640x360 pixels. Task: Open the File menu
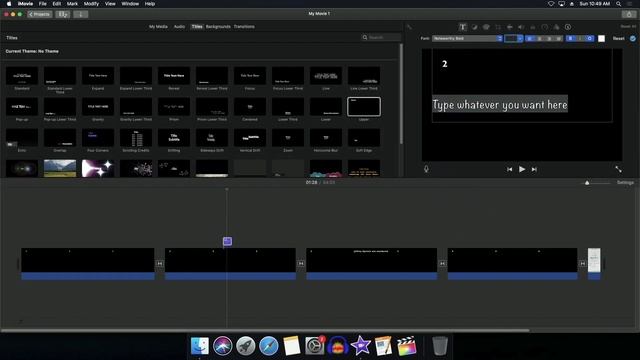point(42,4)
